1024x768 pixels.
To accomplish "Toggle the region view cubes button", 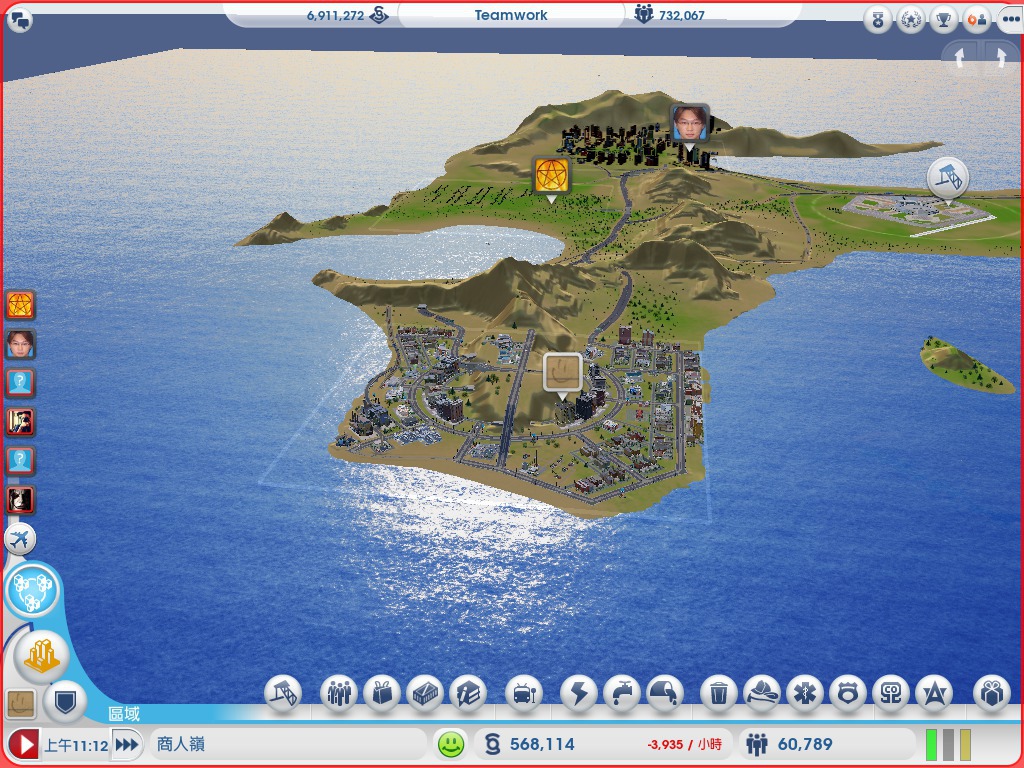I will point(32,591).
